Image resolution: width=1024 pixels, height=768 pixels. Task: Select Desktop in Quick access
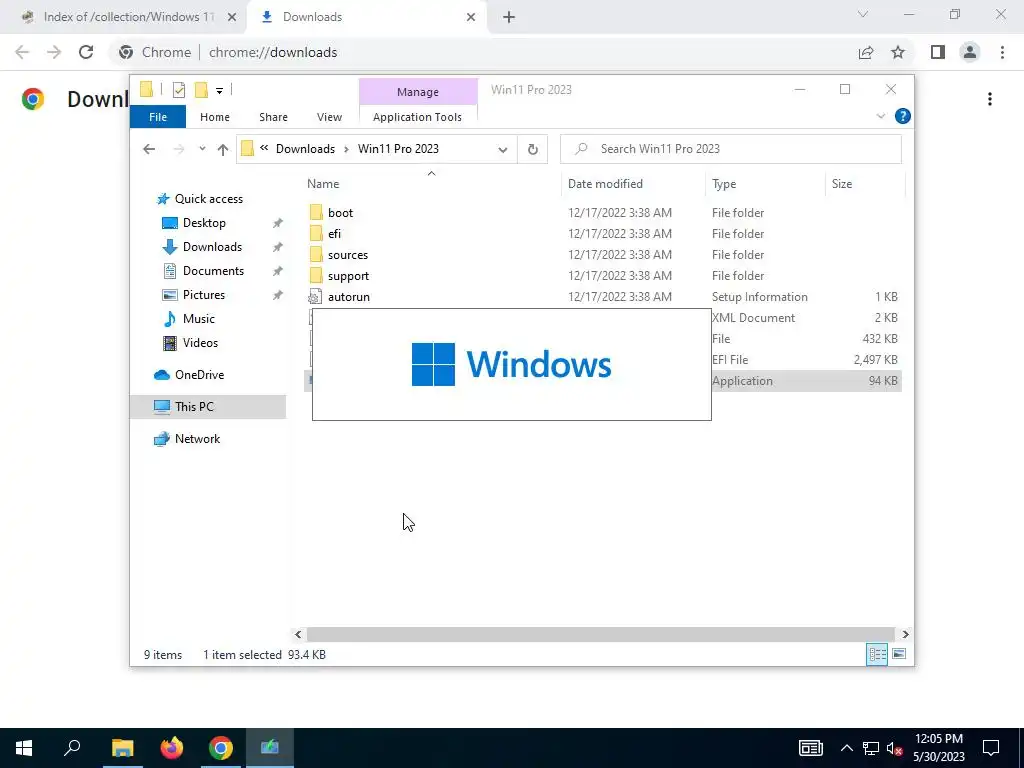pos(204,223)
